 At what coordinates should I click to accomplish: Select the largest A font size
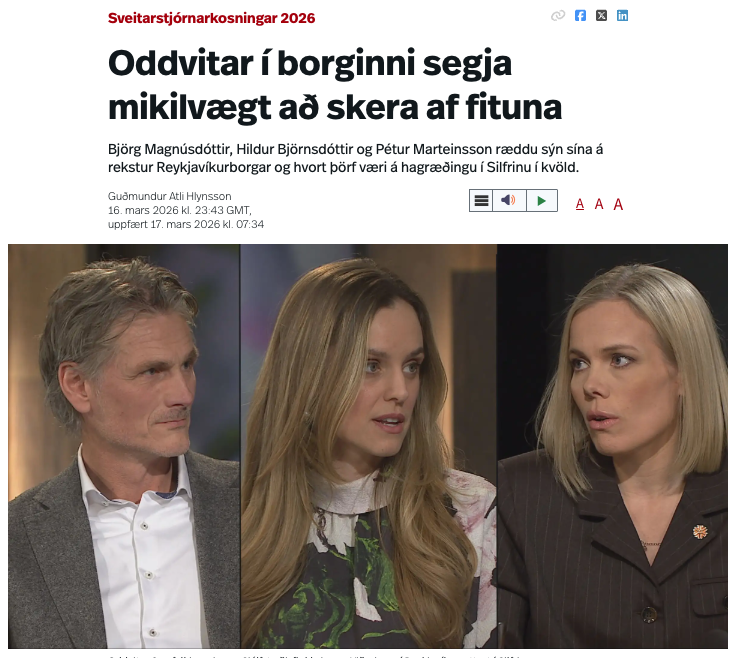coord(618,204)
